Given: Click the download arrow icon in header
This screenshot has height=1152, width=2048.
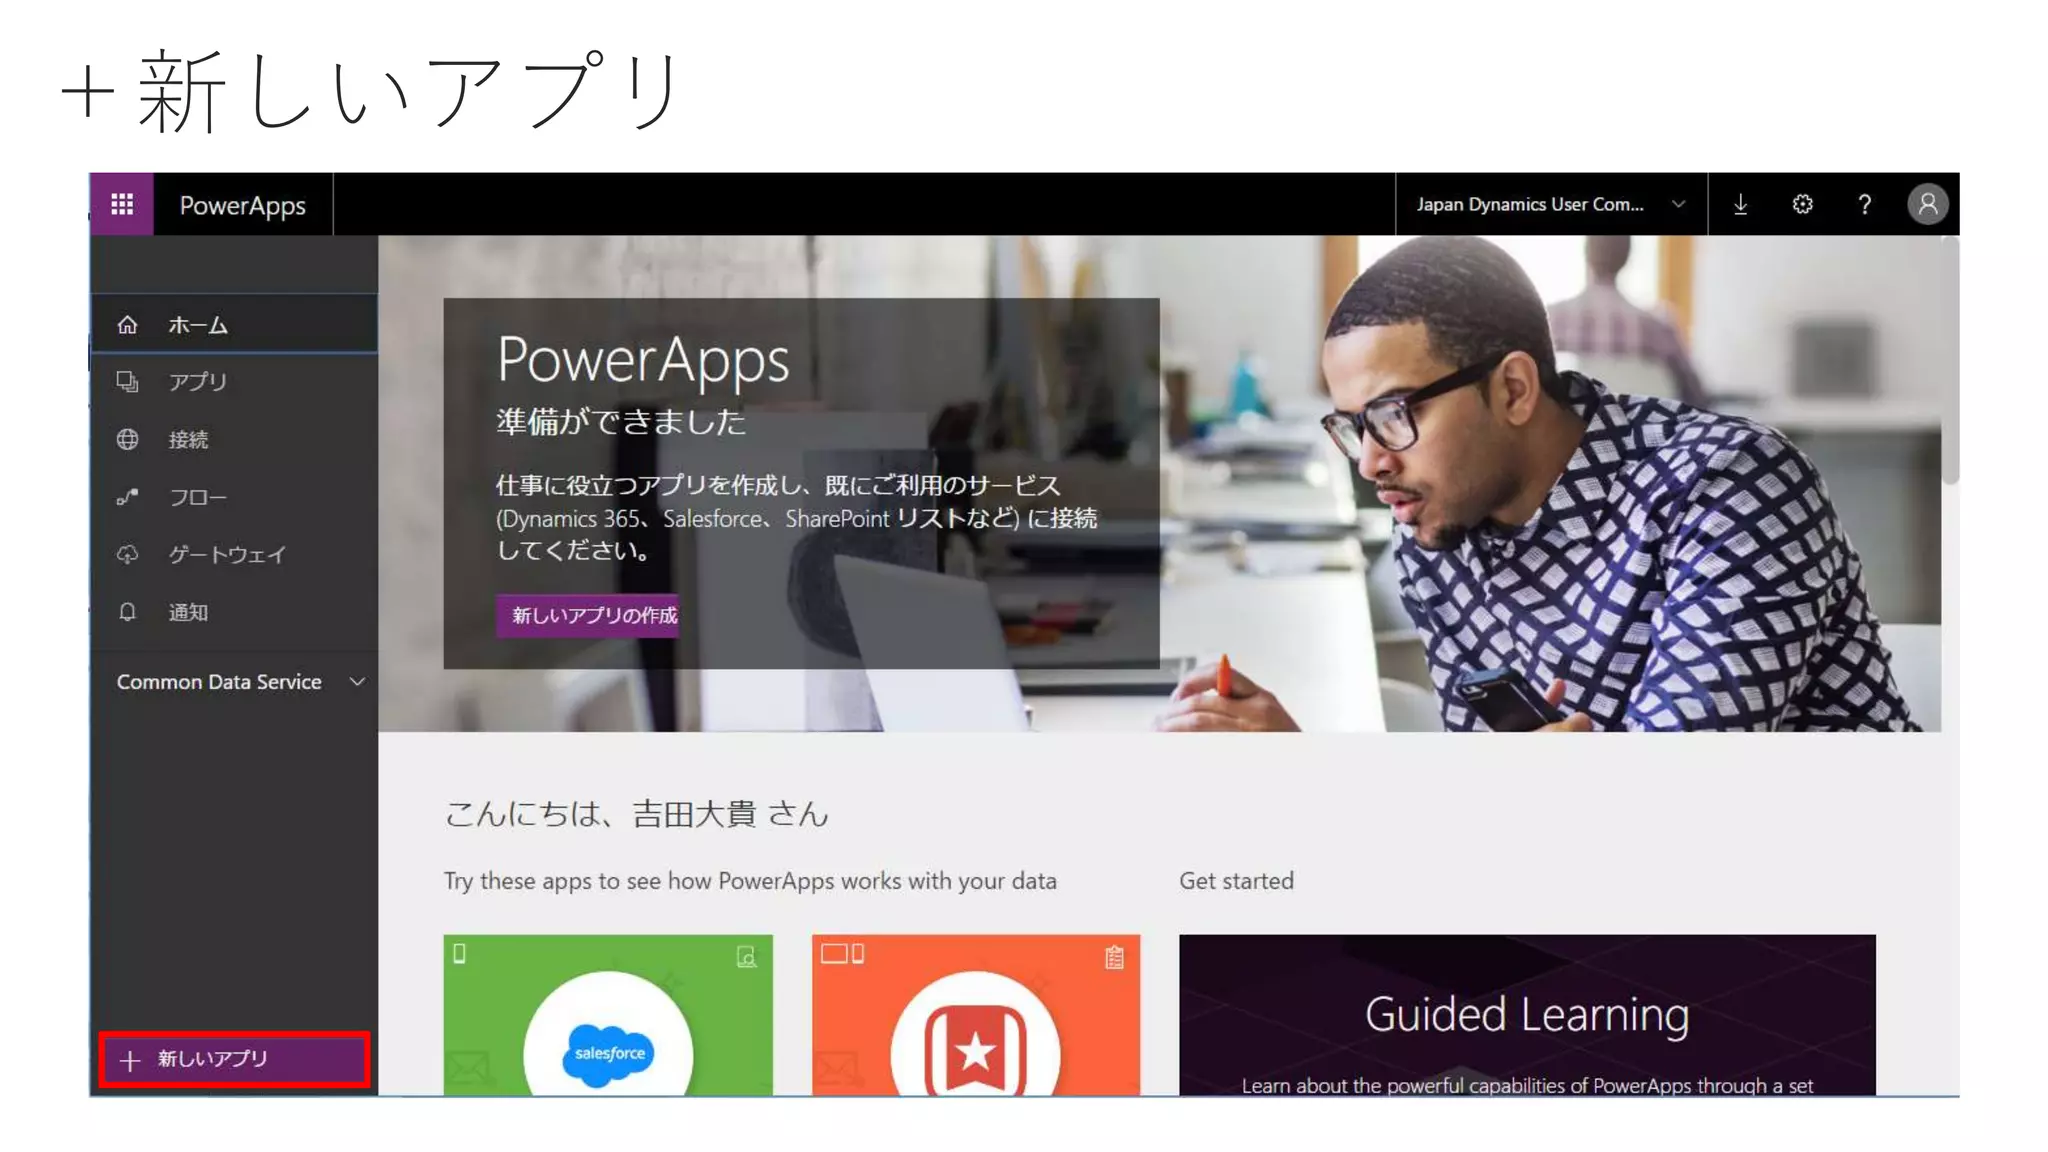Looking at the screenshot, I should click(1740, 204).
